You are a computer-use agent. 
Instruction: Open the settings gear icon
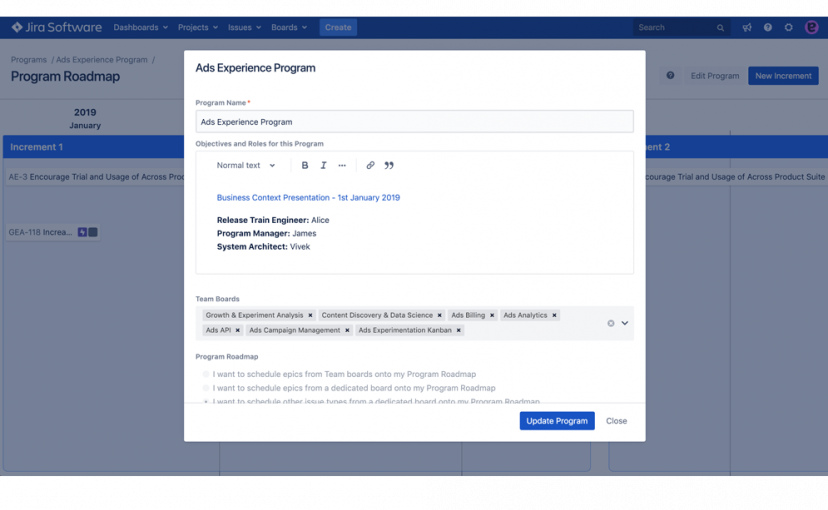(788, 27)
